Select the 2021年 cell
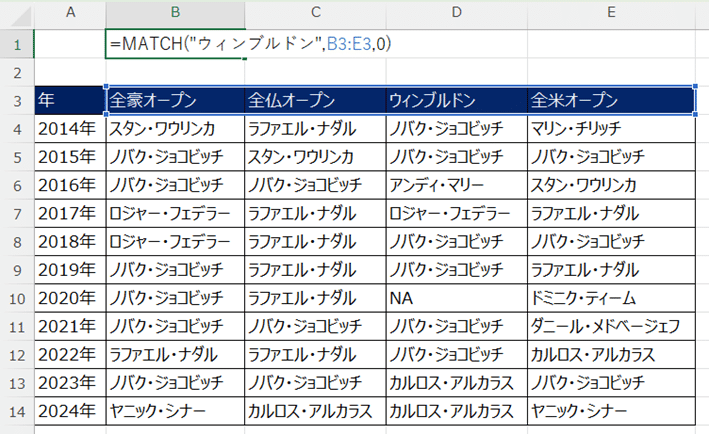Image resolution: width=709 pixels, height=434 pixels. (x=70, y=326)
